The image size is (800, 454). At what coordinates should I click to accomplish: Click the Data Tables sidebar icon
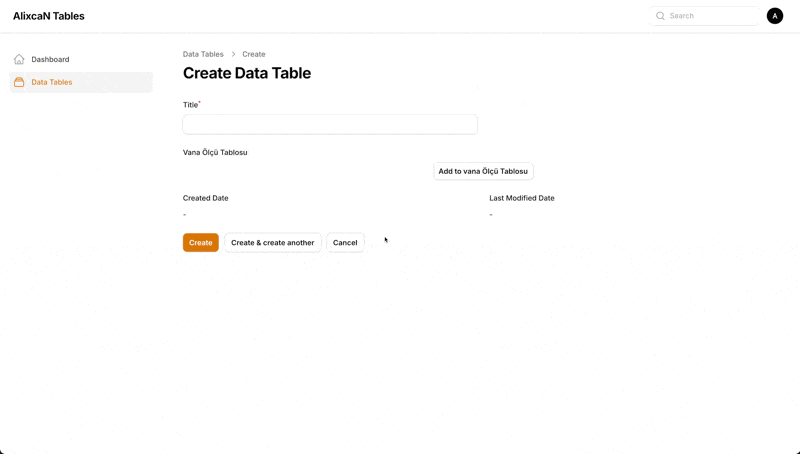[x=19, y=82]
